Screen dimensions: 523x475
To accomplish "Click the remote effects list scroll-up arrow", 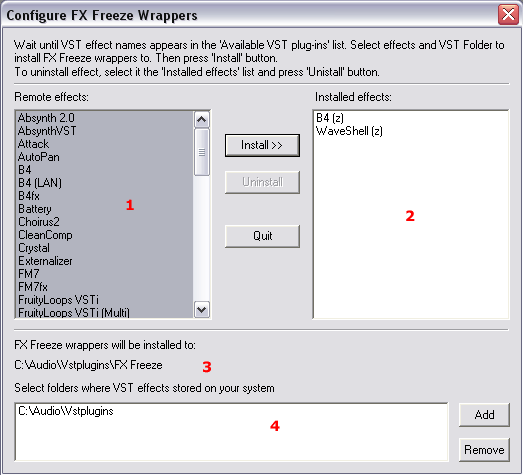I will (201, 119).
